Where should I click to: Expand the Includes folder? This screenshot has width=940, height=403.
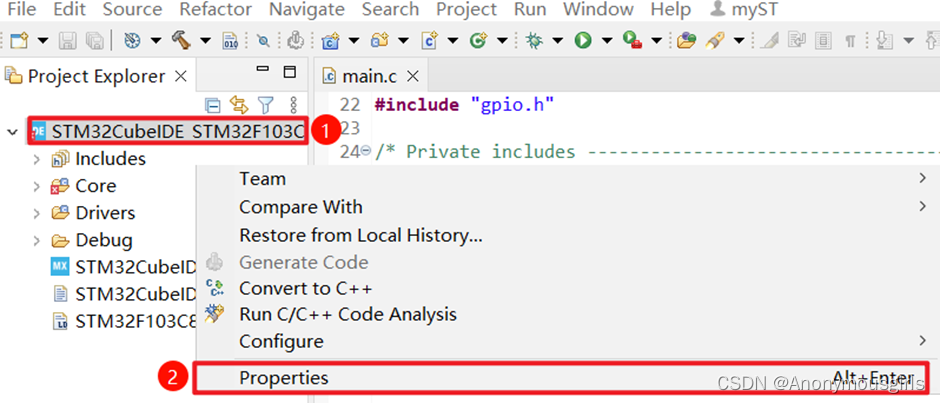(36, 159)
